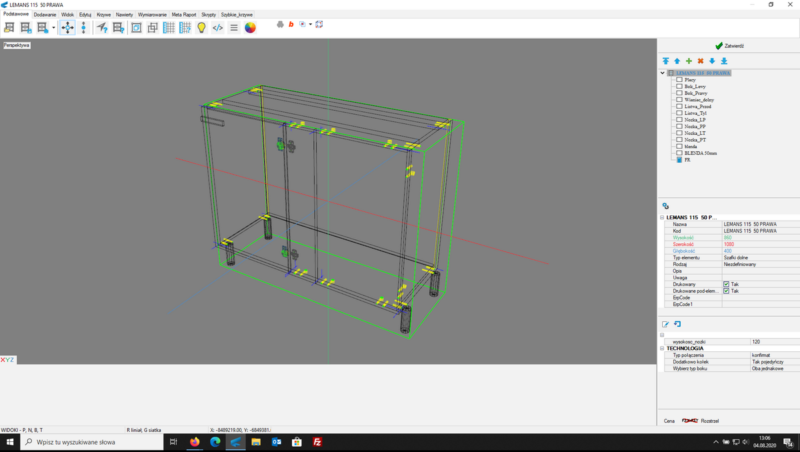
Task: Click the orange X delete icon
Action: (700, 61)
